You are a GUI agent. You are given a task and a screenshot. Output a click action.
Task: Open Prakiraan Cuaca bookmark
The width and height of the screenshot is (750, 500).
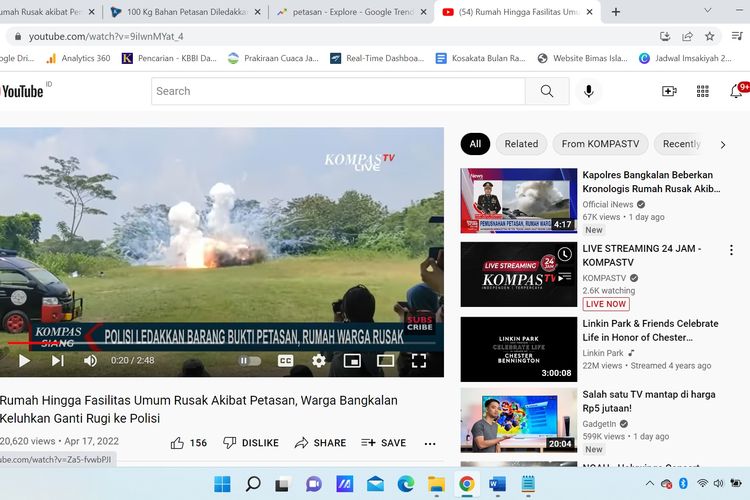point(274,58)
